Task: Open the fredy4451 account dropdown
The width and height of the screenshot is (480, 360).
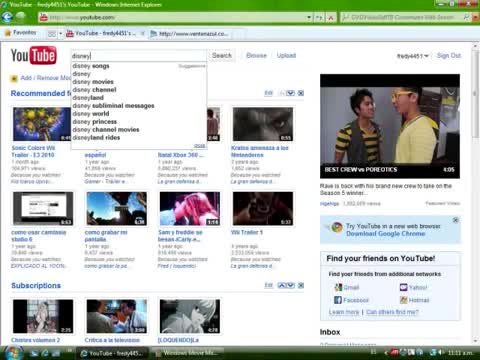Action: coord(413,56)
